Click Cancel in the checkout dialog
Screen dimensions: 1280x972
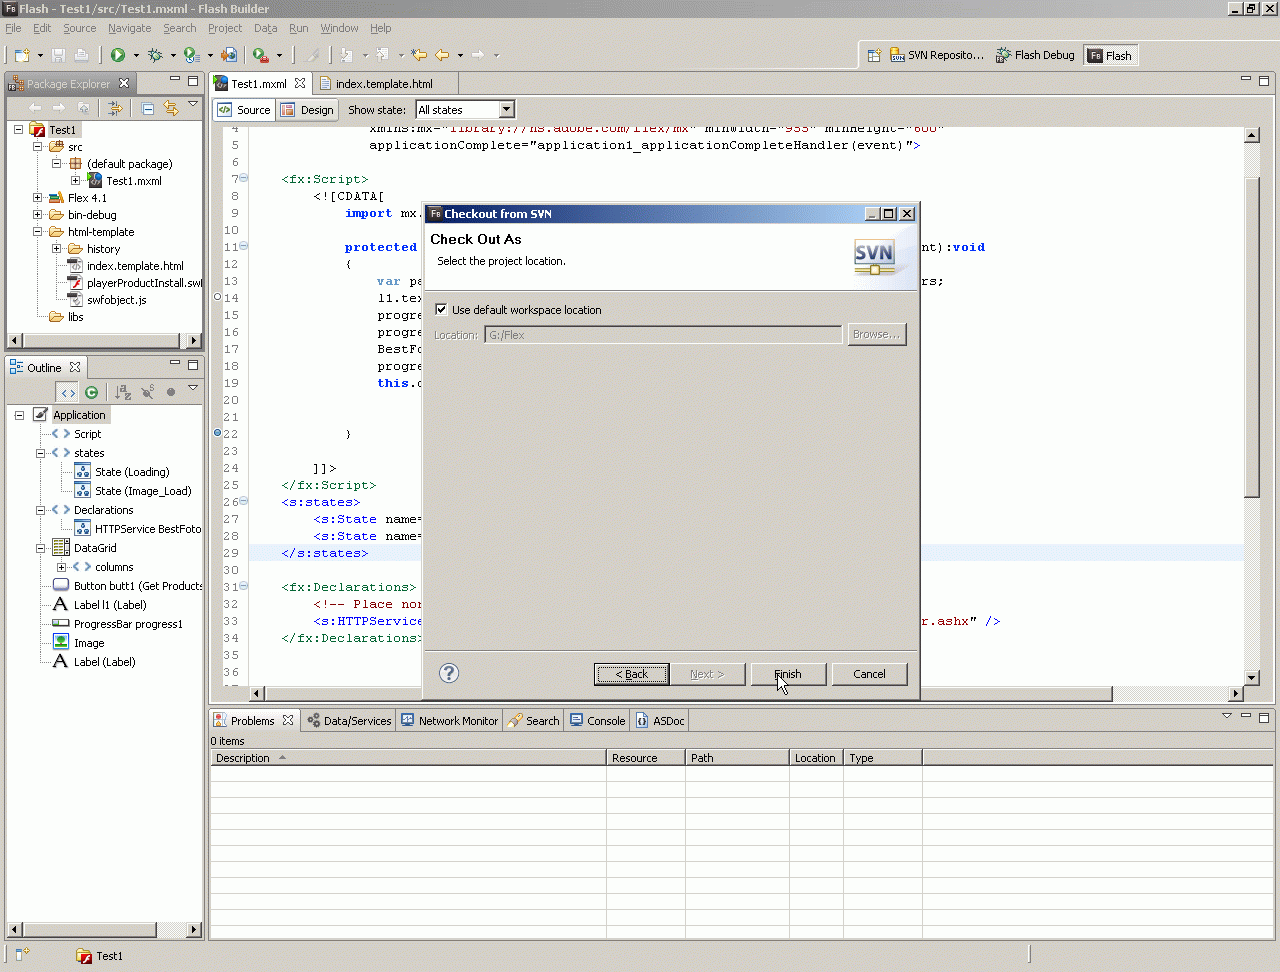(x=869, y=674)
